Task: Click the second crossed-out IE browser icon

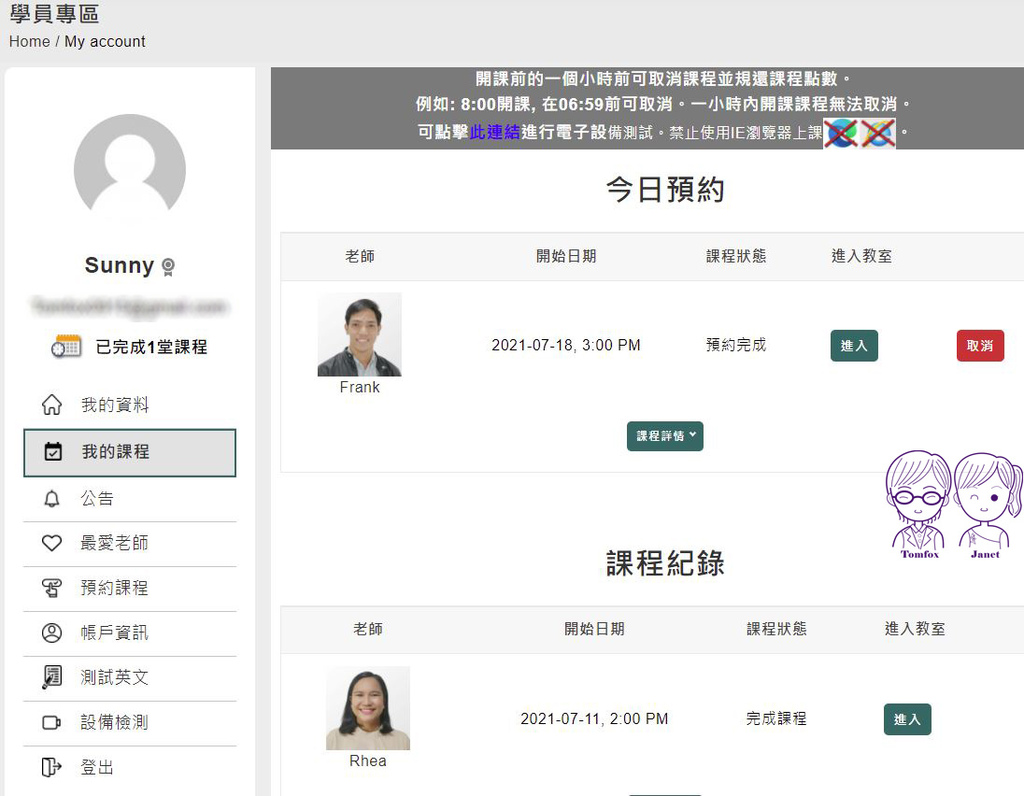Action: [878, 133]
